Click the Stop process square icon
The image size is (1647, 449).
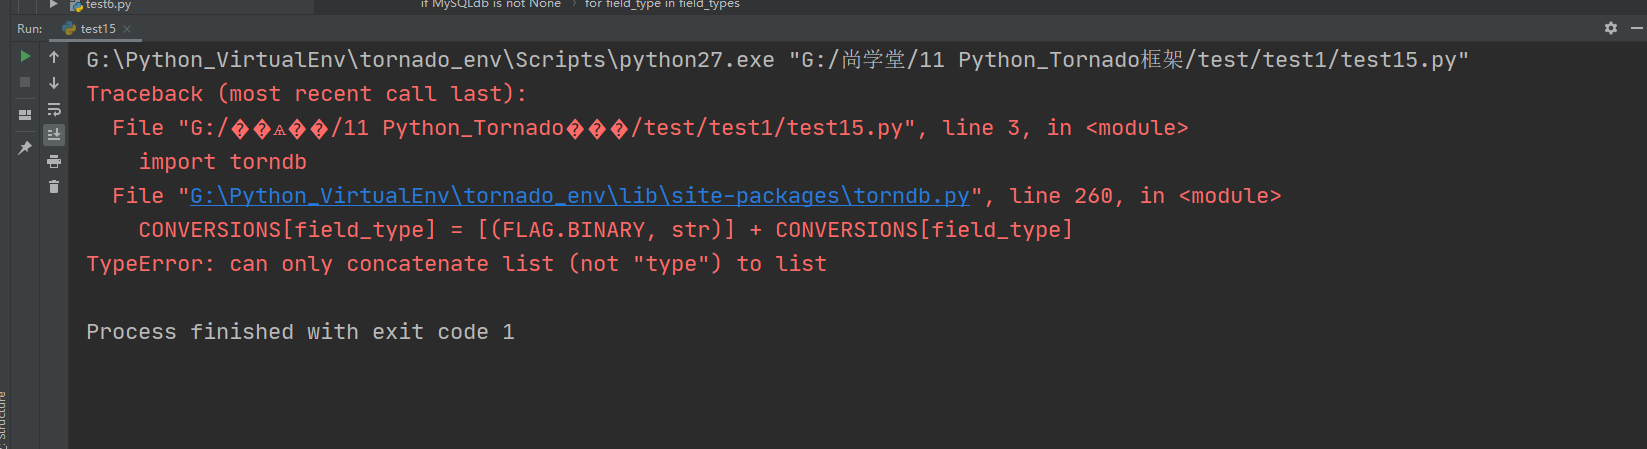pos(25,83)
